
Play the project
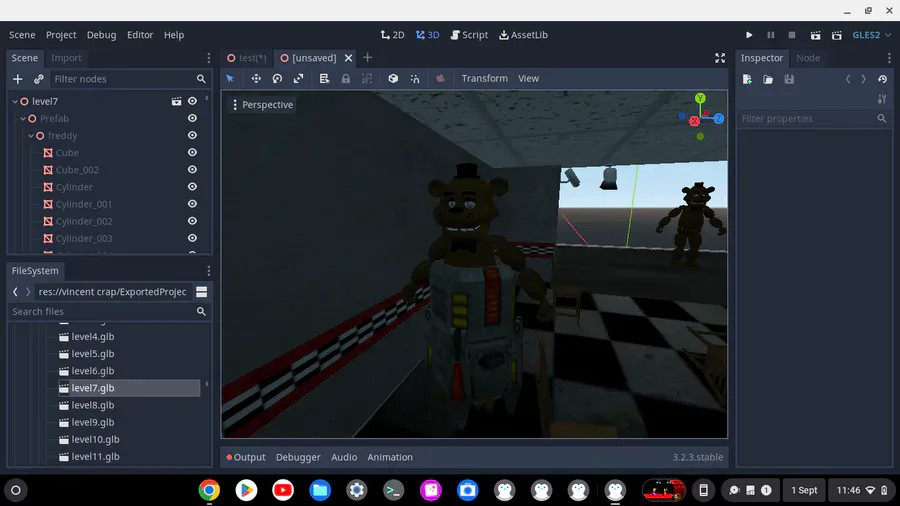coord(749,35)
